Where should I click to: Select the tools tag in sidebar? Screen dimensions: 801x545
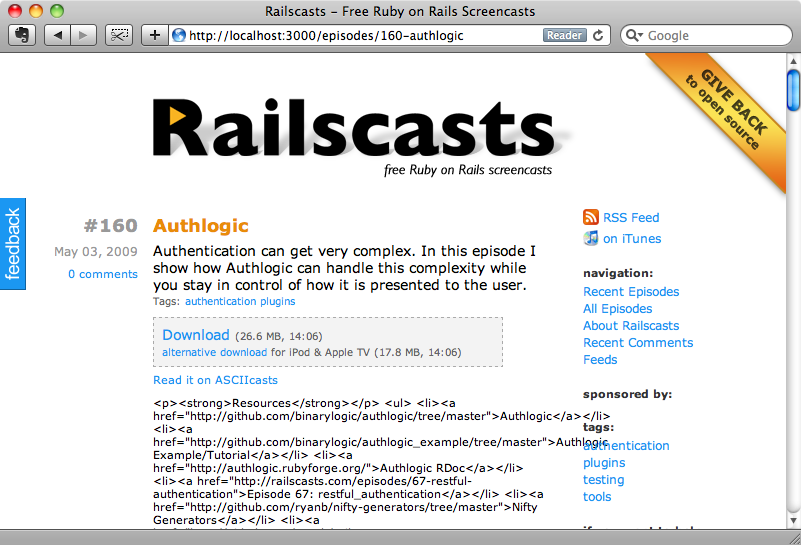597,496
